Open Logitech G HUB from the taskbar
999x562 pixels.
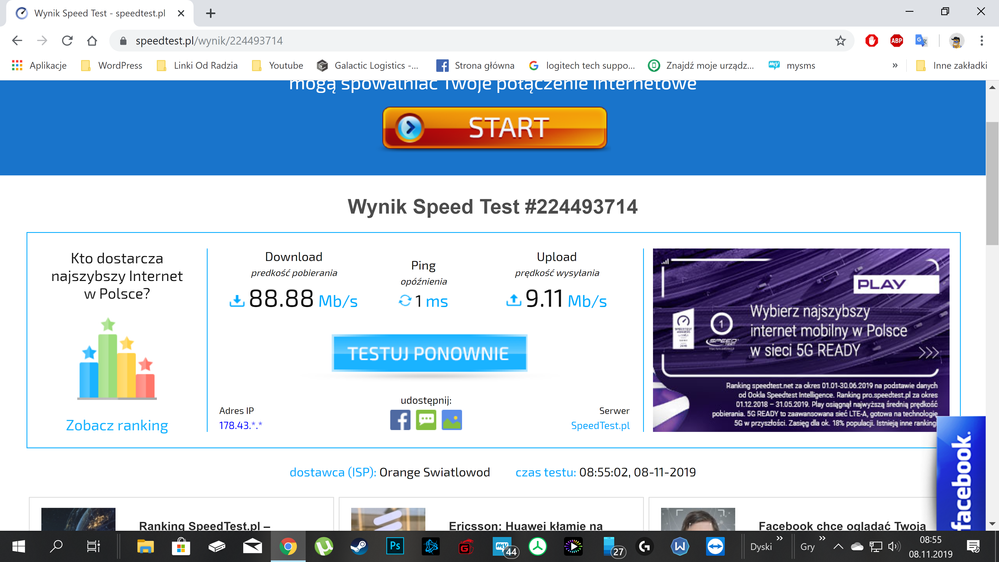(644, 547)
